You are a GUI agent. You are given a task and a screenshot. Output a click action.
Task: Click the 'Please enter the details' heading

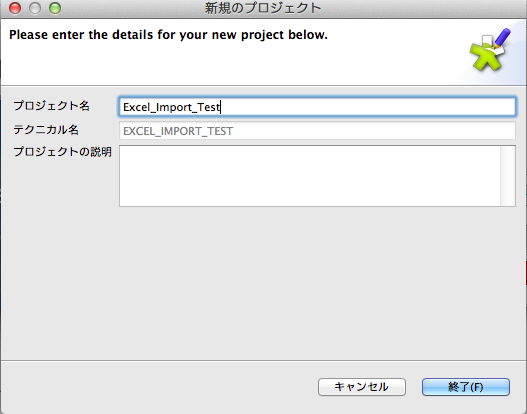[x=168, y=35]
